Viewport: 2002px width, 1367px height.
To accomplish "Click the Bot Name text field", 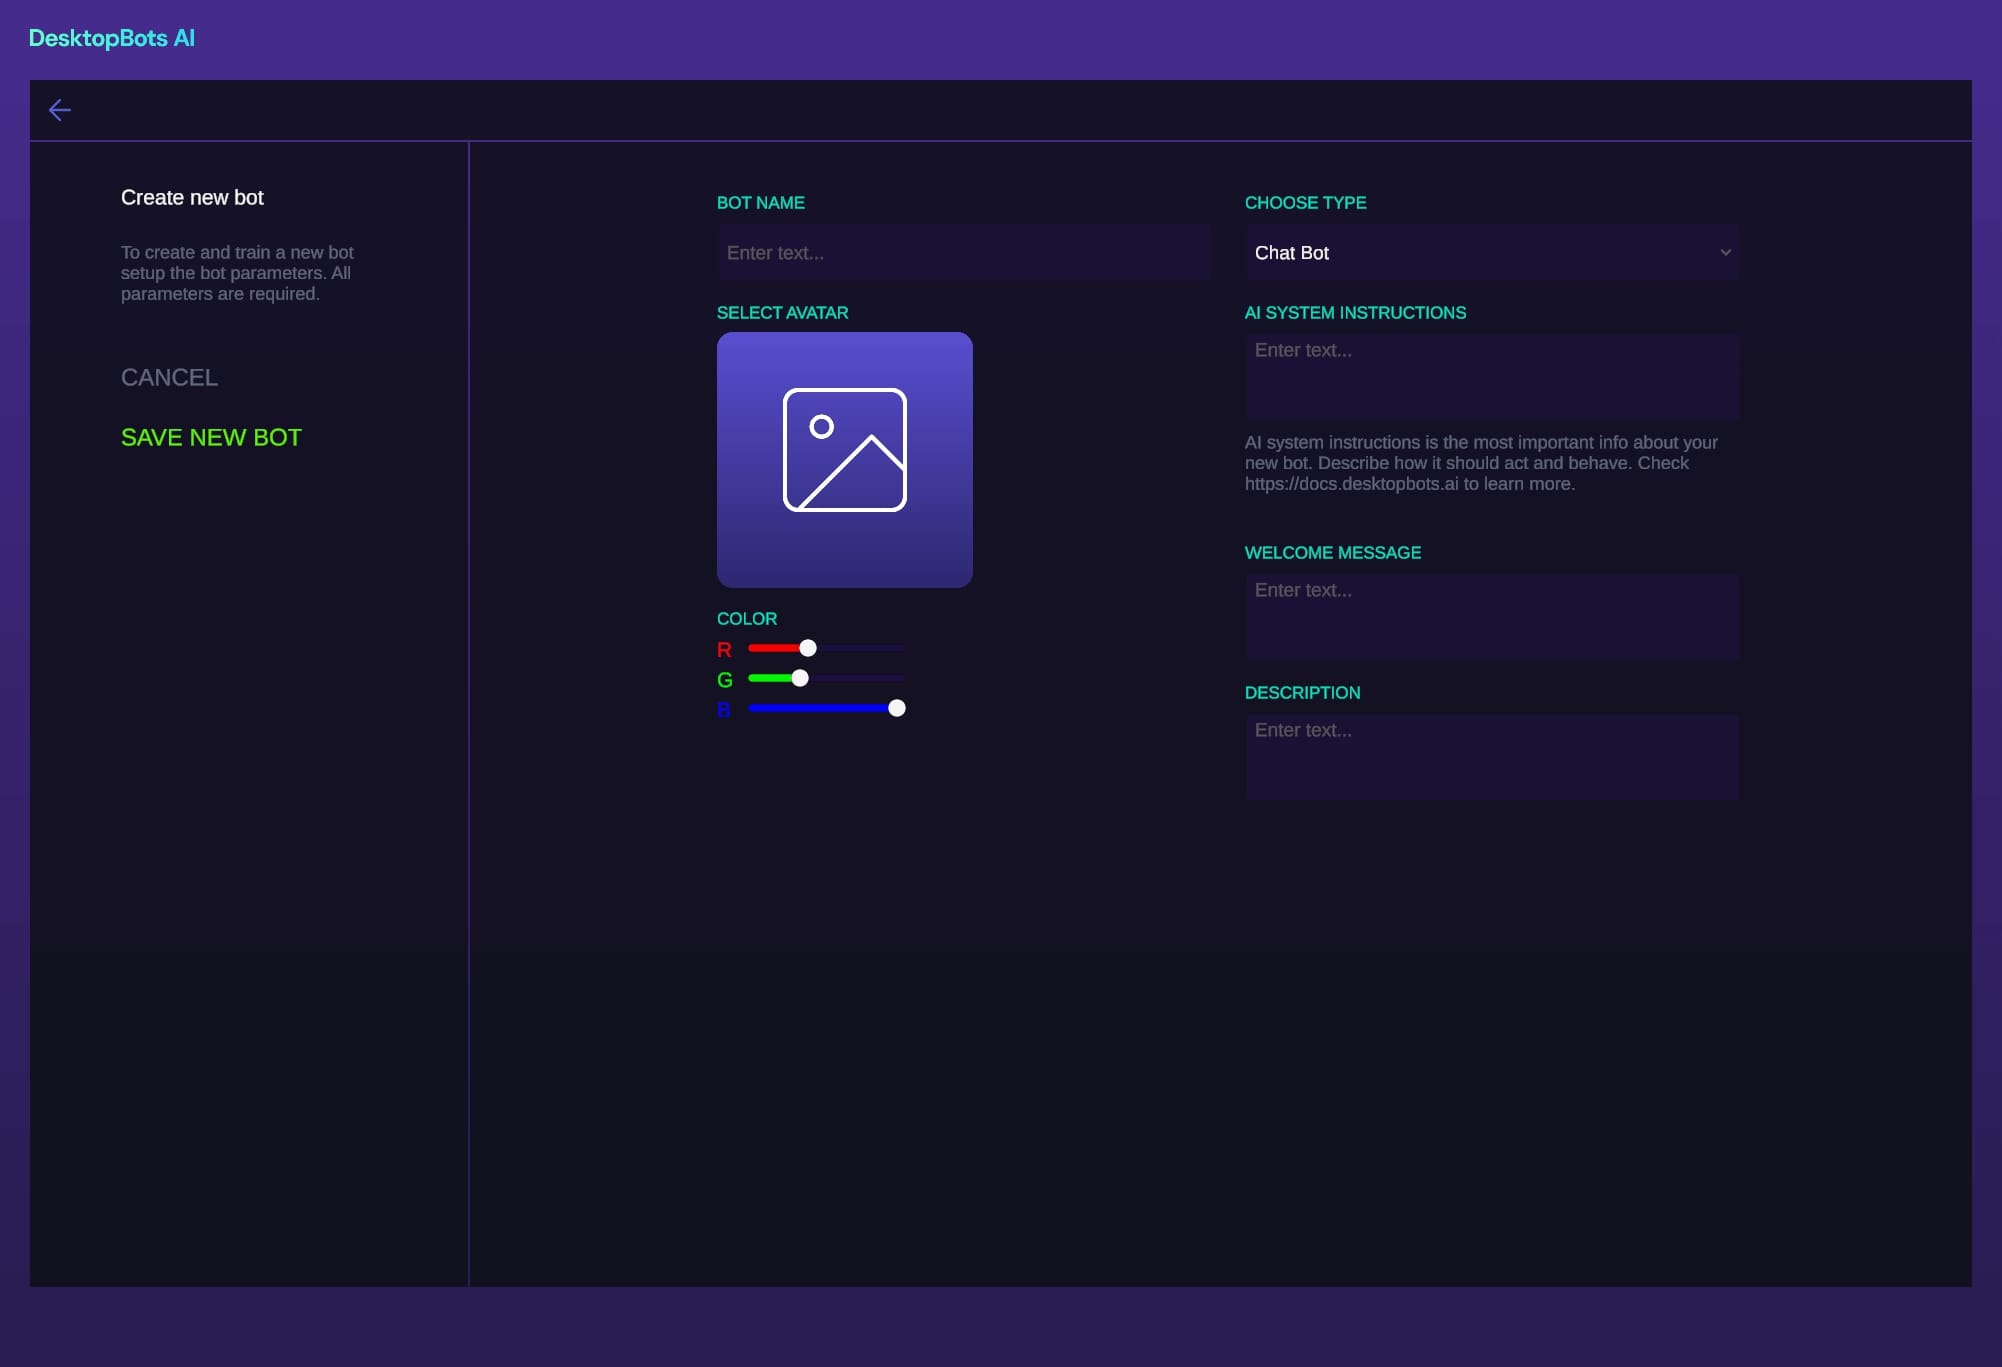I will pos(963,252).
